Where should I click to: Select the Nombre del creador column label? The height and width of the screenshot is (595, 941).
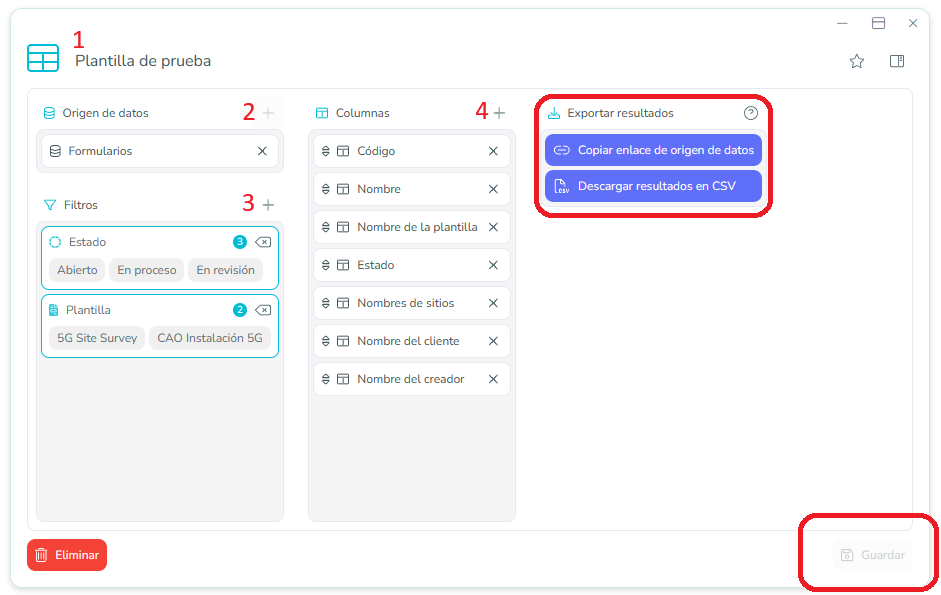410,379
